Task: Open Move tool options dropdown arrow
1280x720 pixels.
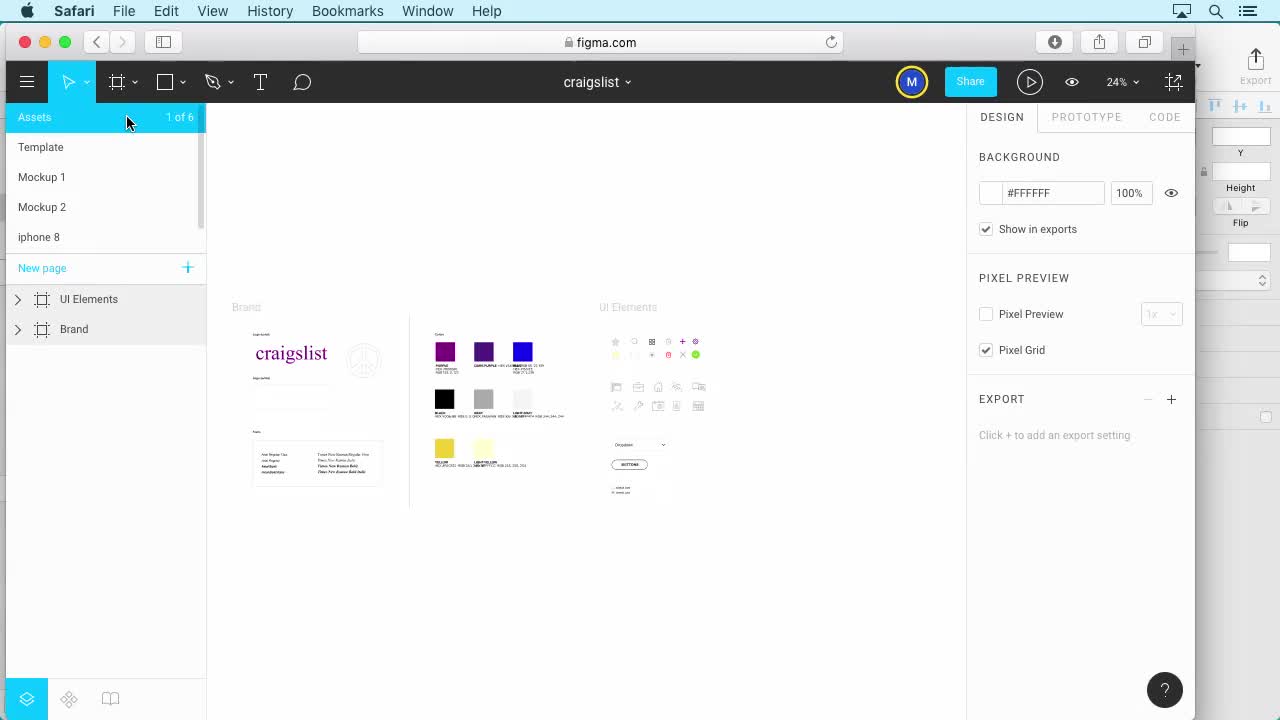Action: pos(87,82)
